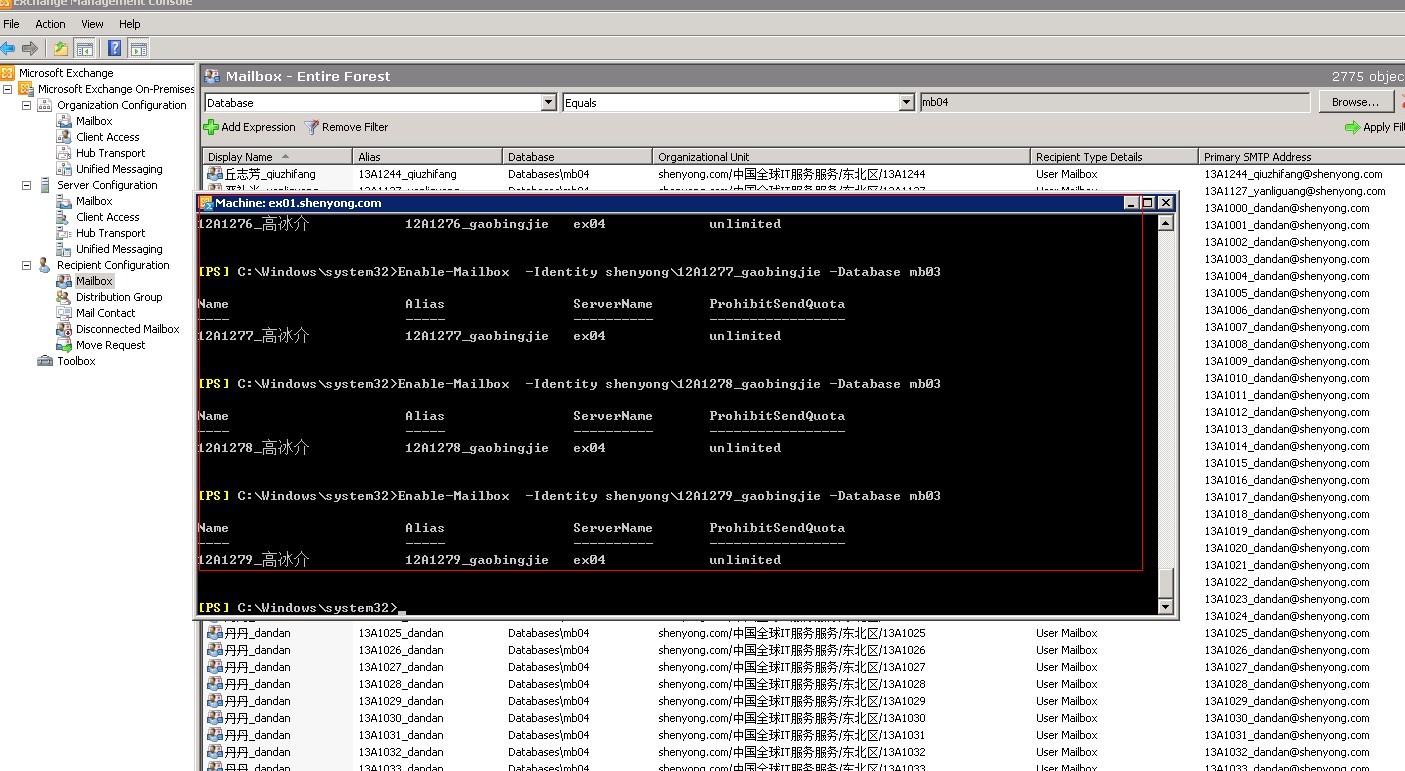Click the Distribution Group icon
1405x771 pixels.
click(64, 297)
